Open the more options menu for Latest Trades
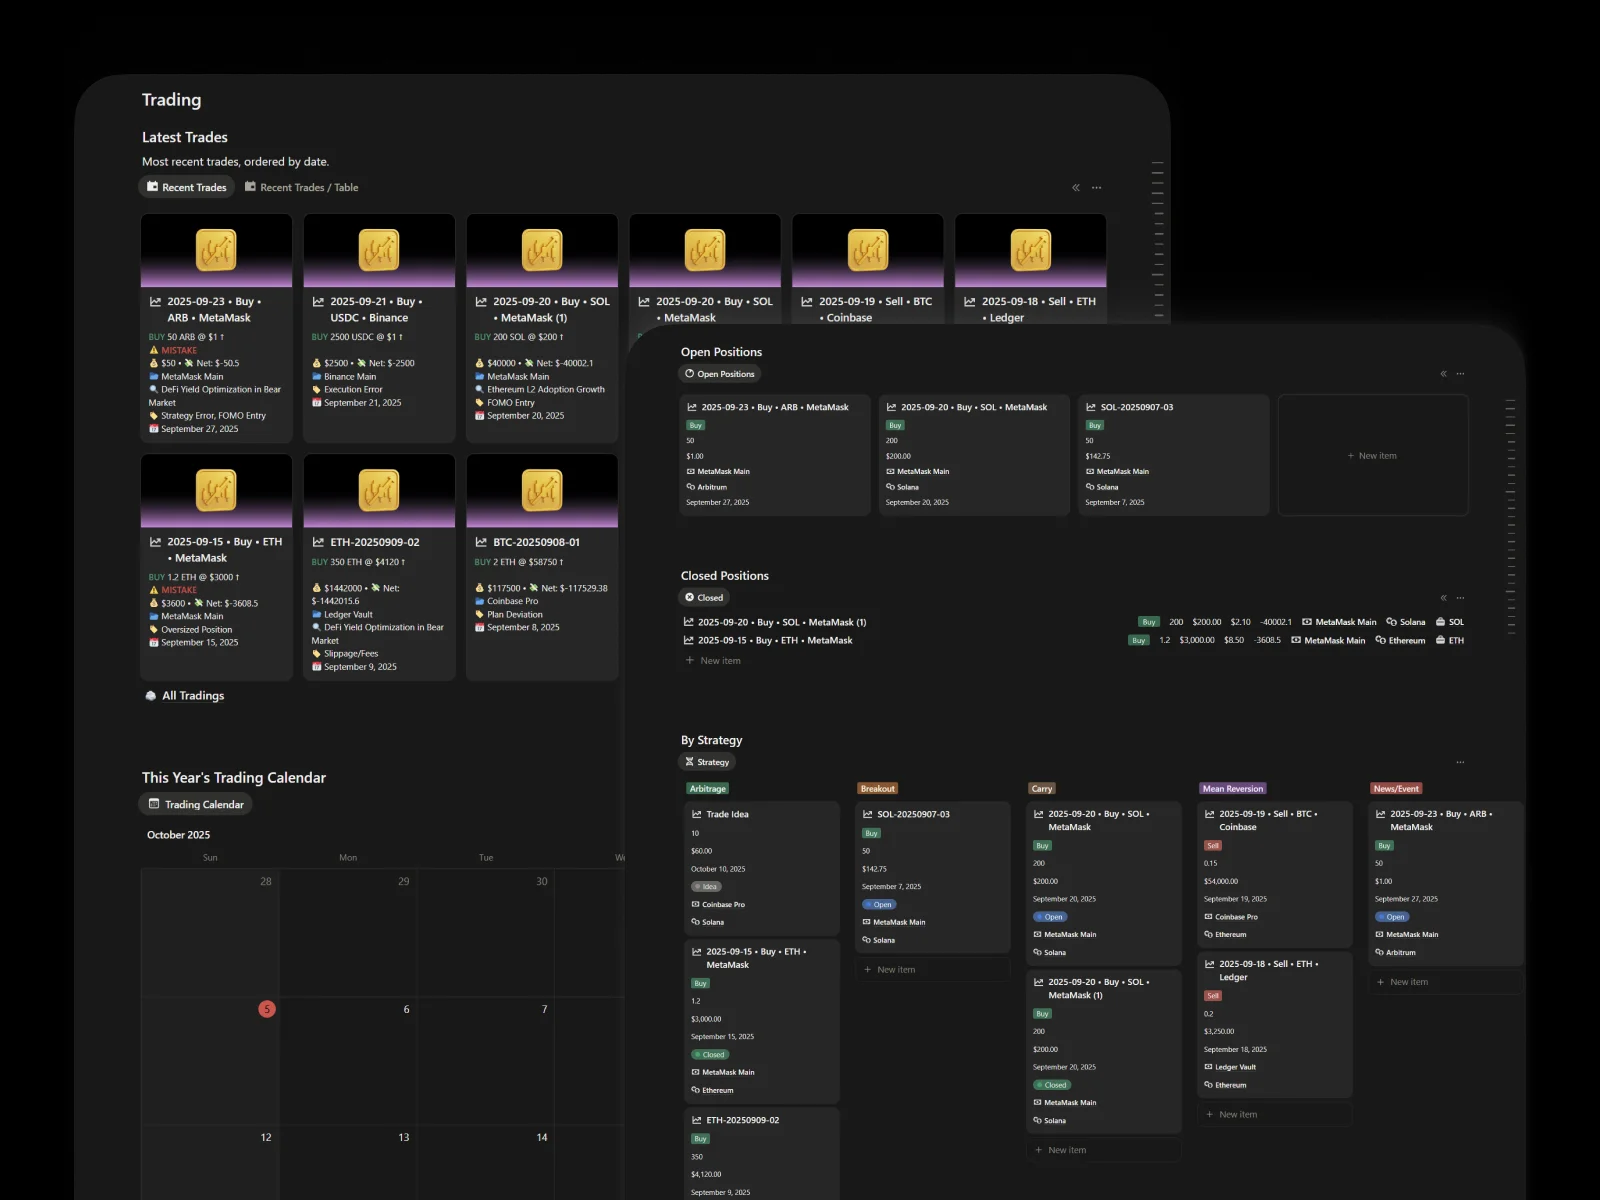The width and height of the screenshot is (1600, 1200). click(x=1096, y=188)
